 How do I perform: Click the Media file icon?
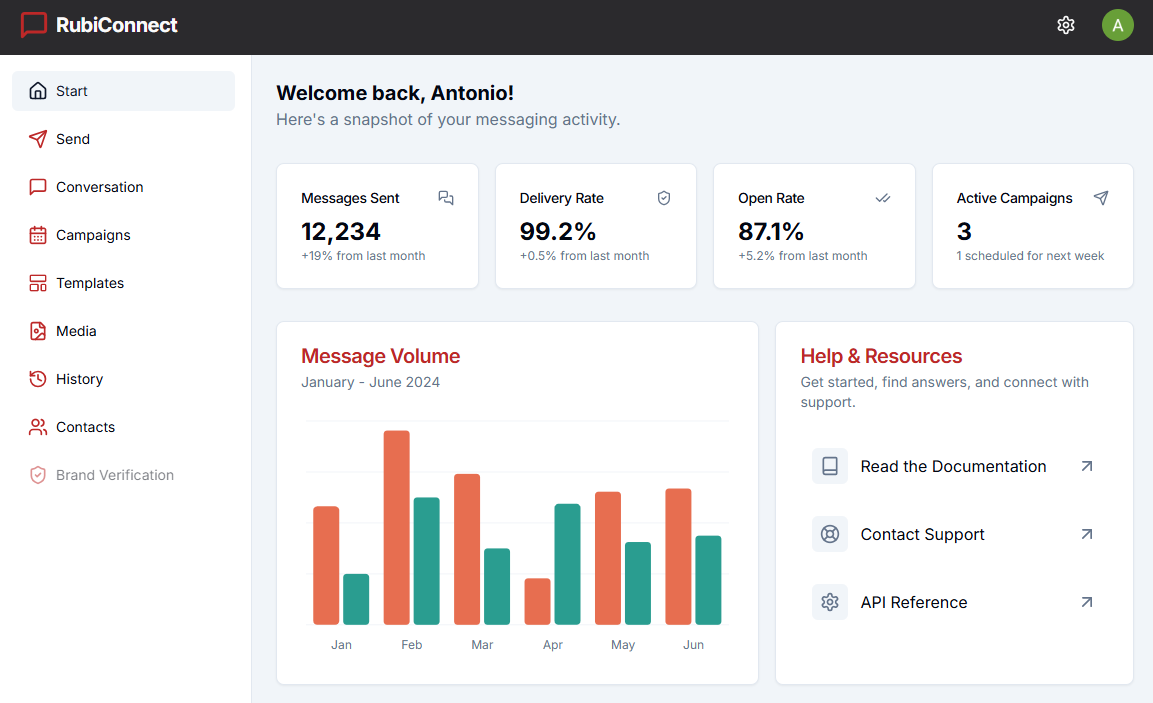pyautogui.click(x=38, y=331)
